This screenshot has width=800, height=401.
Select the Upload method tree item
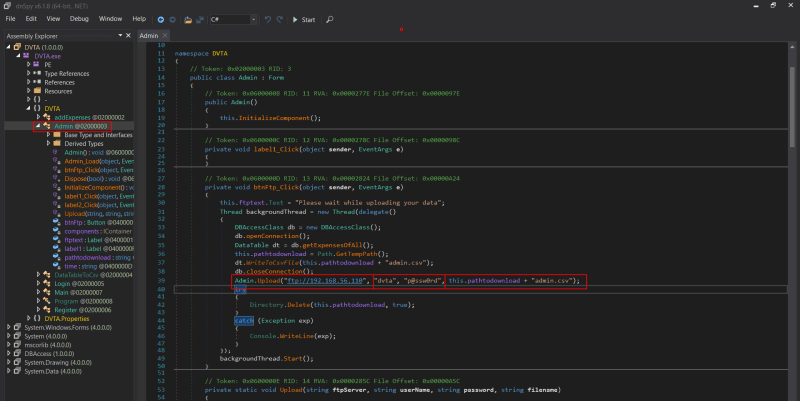[98, 214]
